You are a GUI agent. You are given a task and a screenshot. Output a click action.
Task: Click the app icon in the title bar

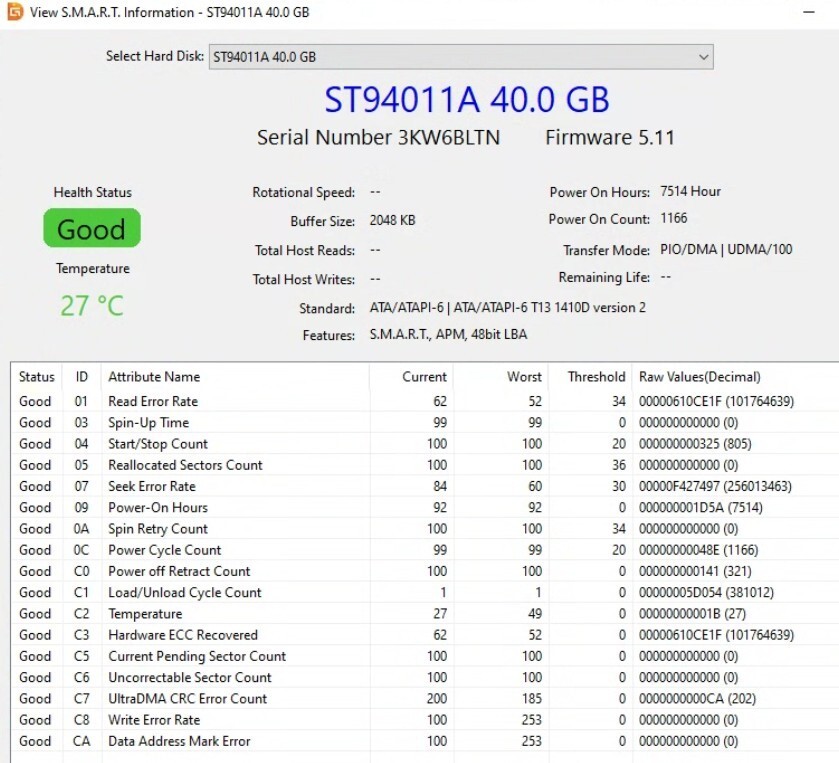coord(15,12)
